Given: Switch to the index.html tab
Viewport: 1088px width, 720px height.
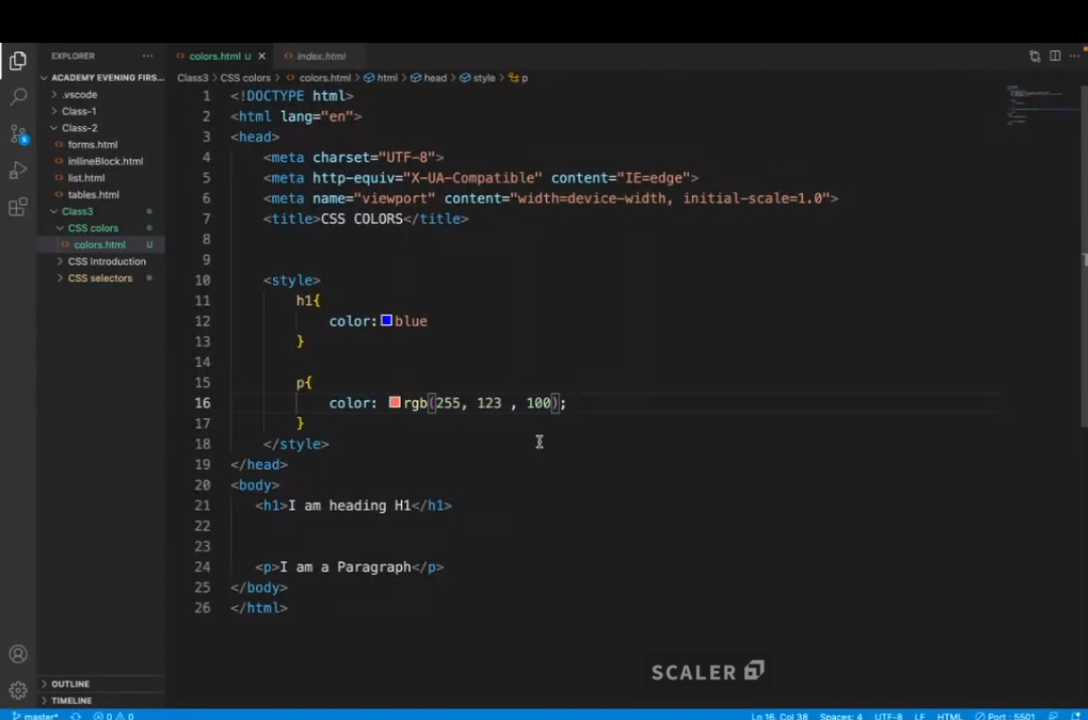Looking at the screenshot, I should (320, 56).
